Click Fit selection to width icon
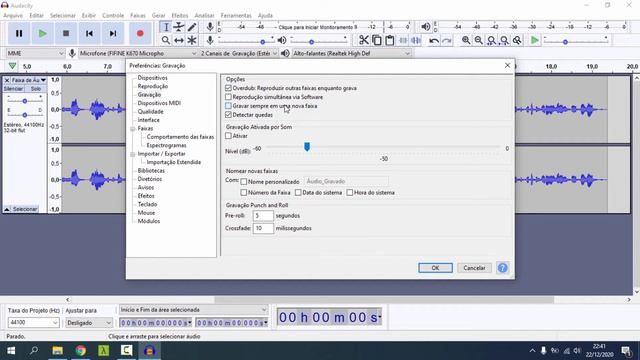The width and height of the screenshot is (640, 360). tap(491, 40)
